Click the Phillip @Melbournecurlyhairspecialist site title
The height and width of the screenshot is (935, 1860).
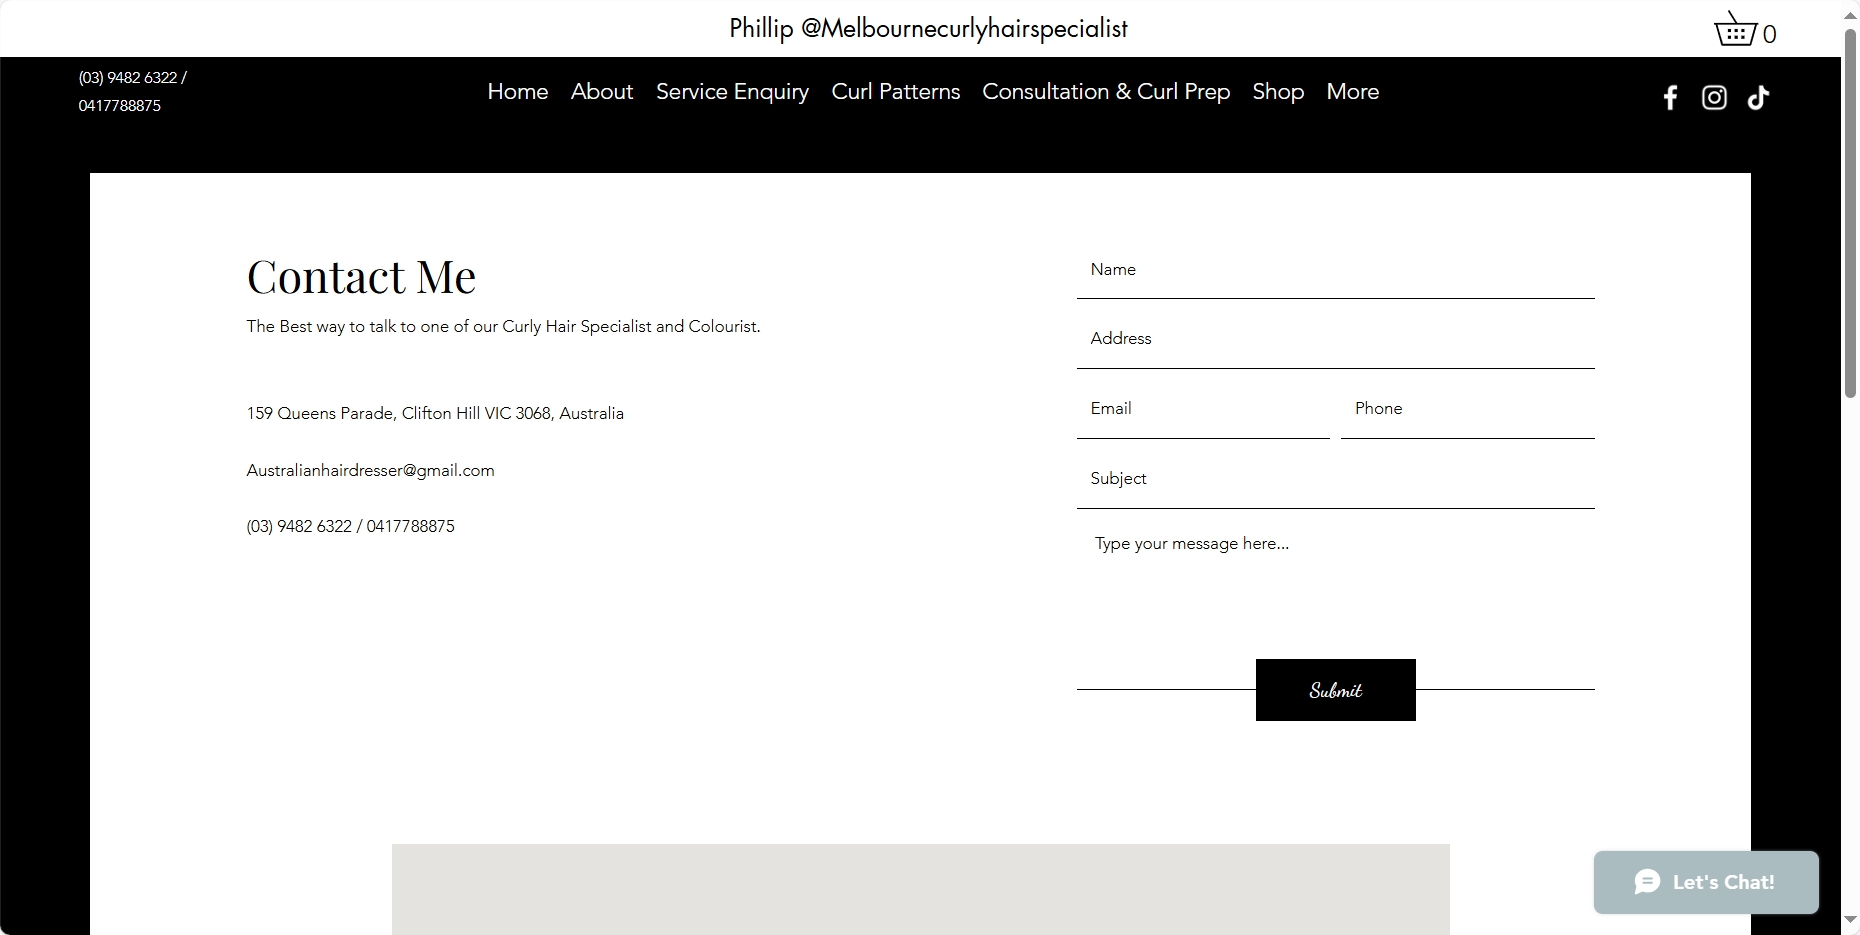click(x=928, y=29)
